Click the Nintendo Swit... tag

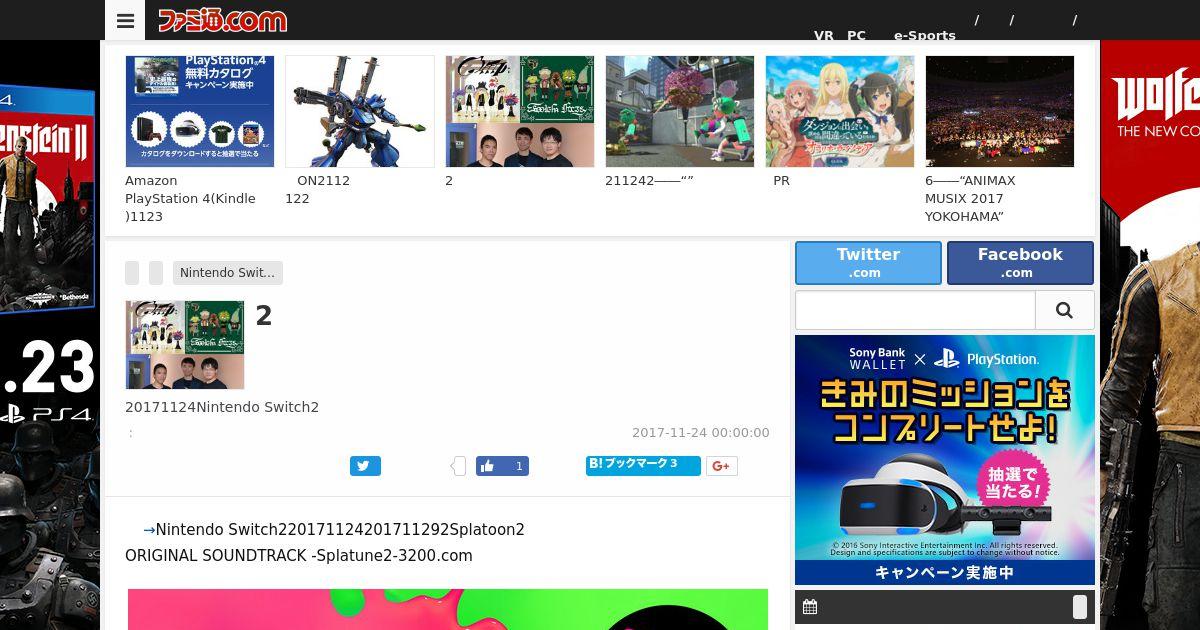(228, 273)
